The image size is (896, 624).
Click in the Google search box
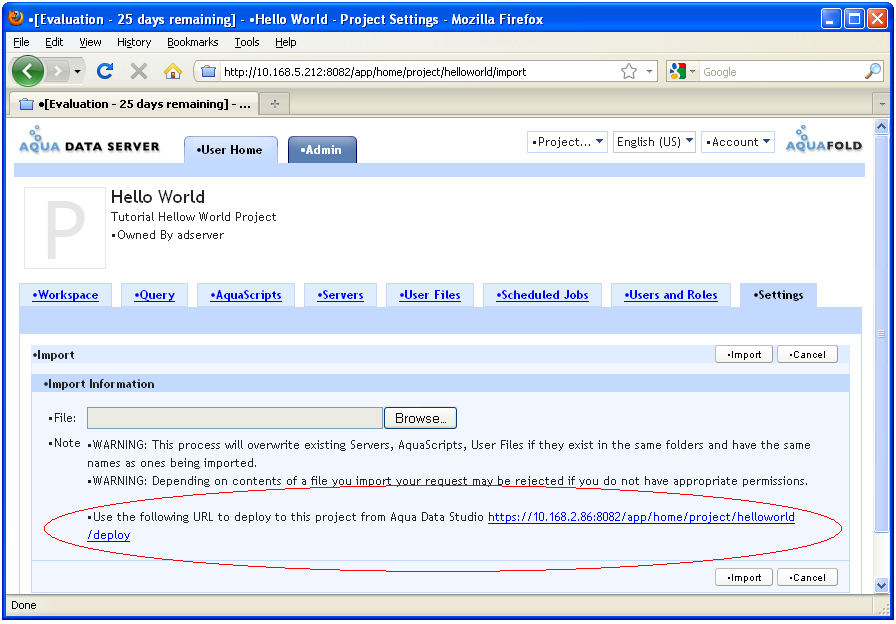pos(781,72)
